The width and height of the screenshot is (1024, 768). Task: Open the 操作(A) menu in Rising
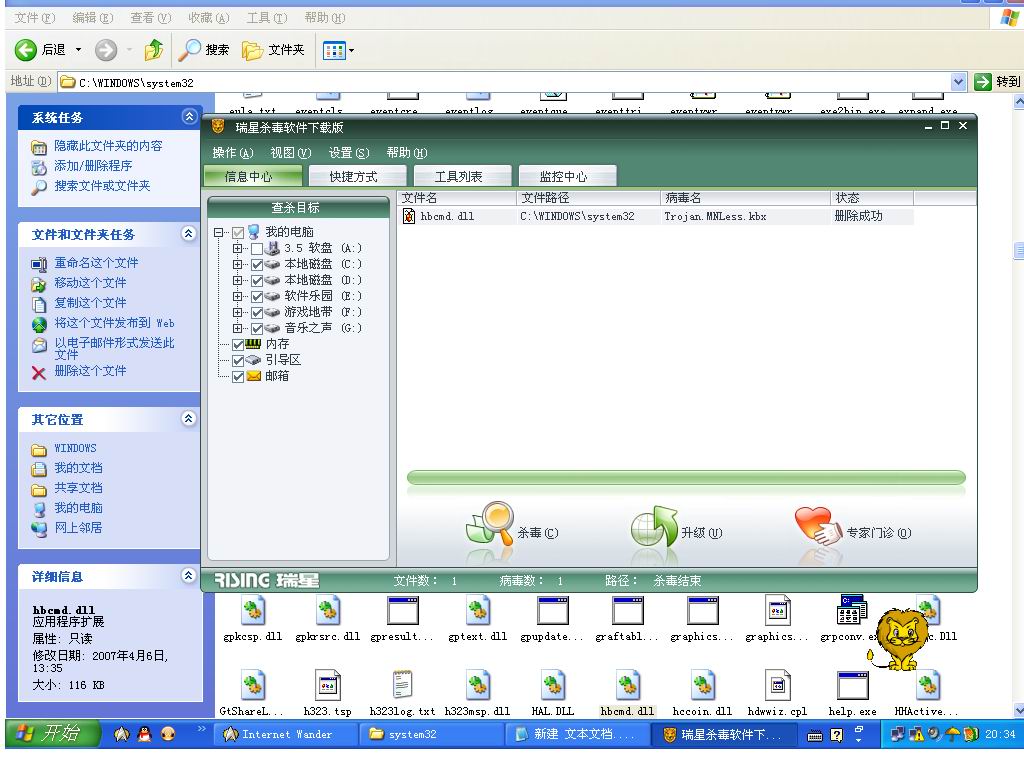232,153
